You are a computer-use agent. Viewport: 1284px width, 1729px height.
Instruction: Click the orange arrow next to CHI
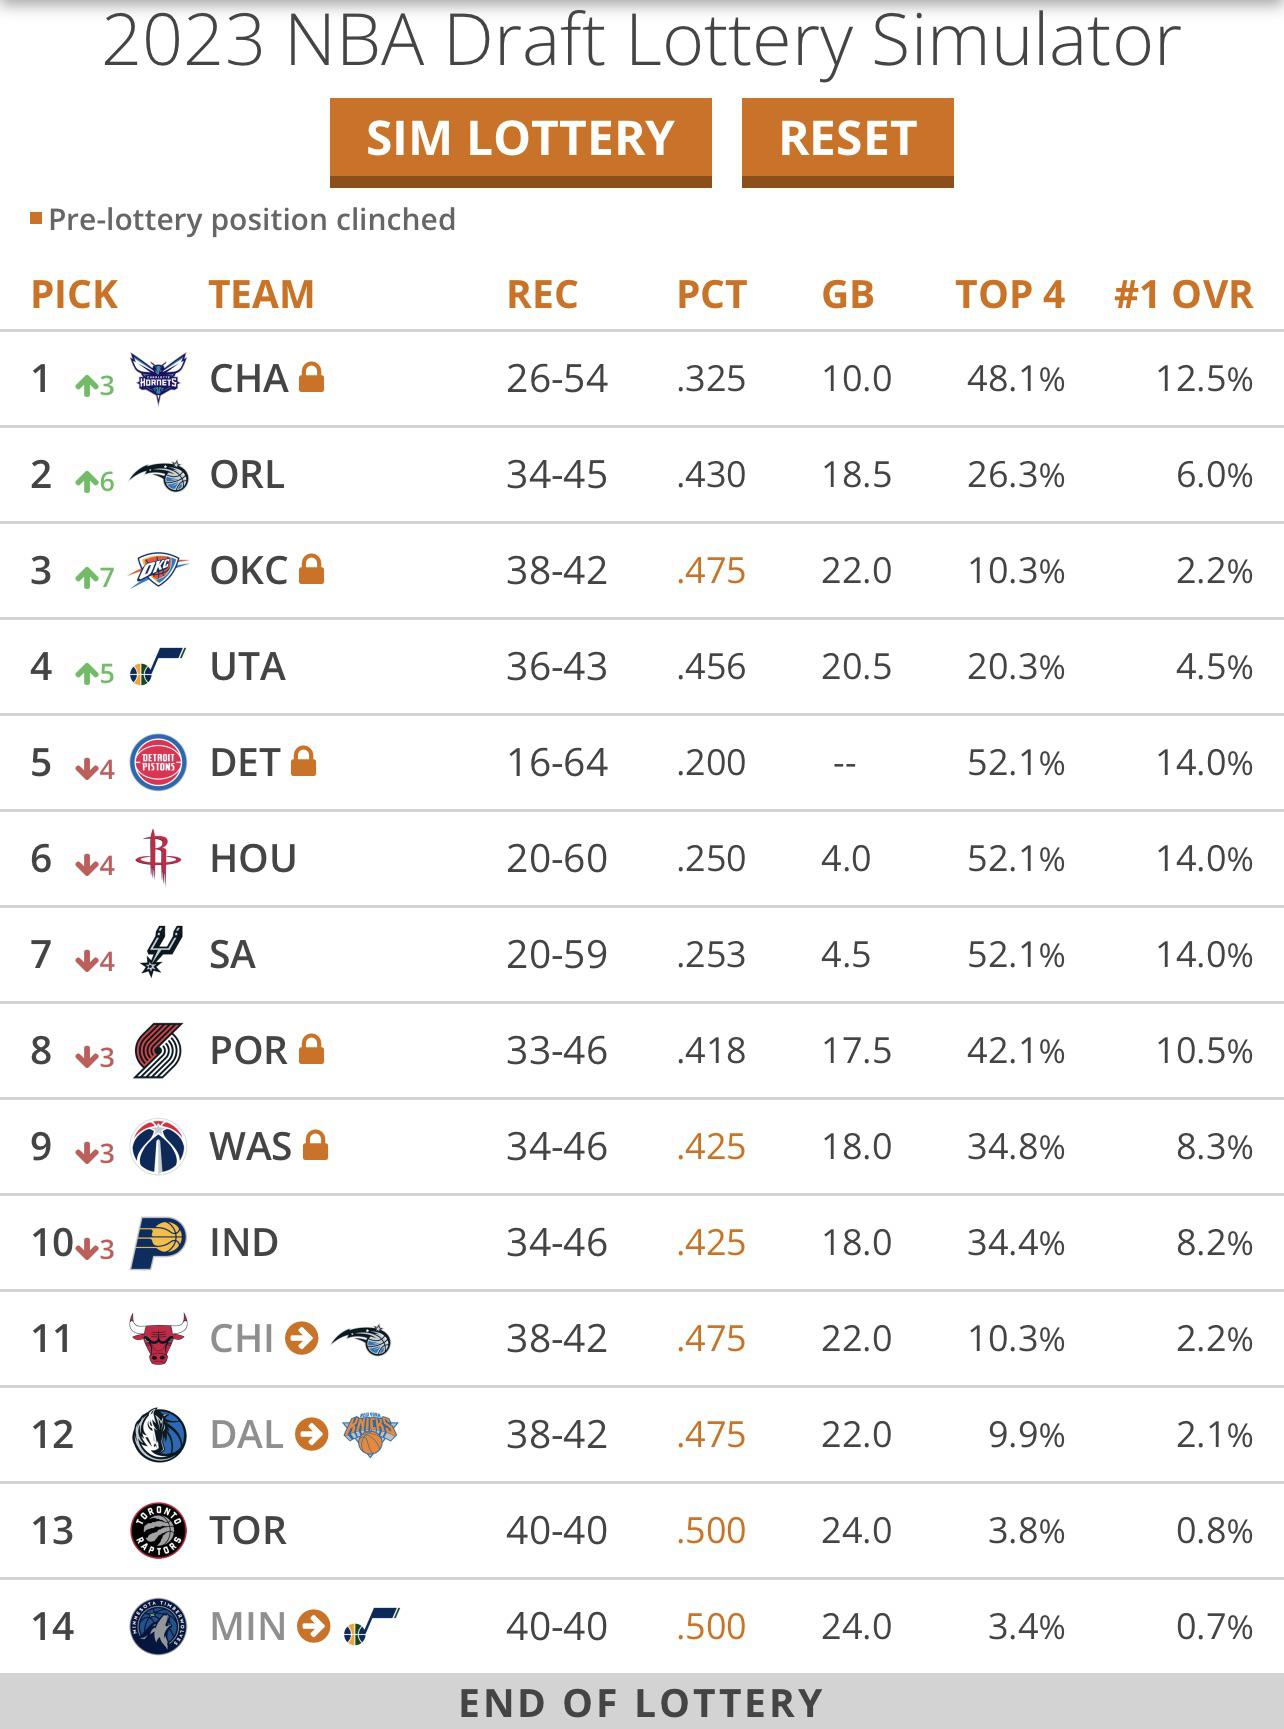tap(302, 1338)
